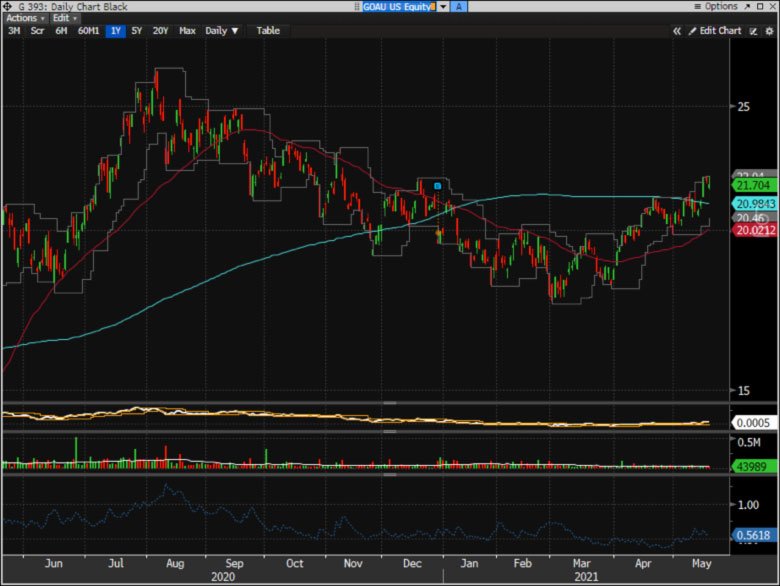Click the blue 0.5618 indicator label

[x=754, y=535]
